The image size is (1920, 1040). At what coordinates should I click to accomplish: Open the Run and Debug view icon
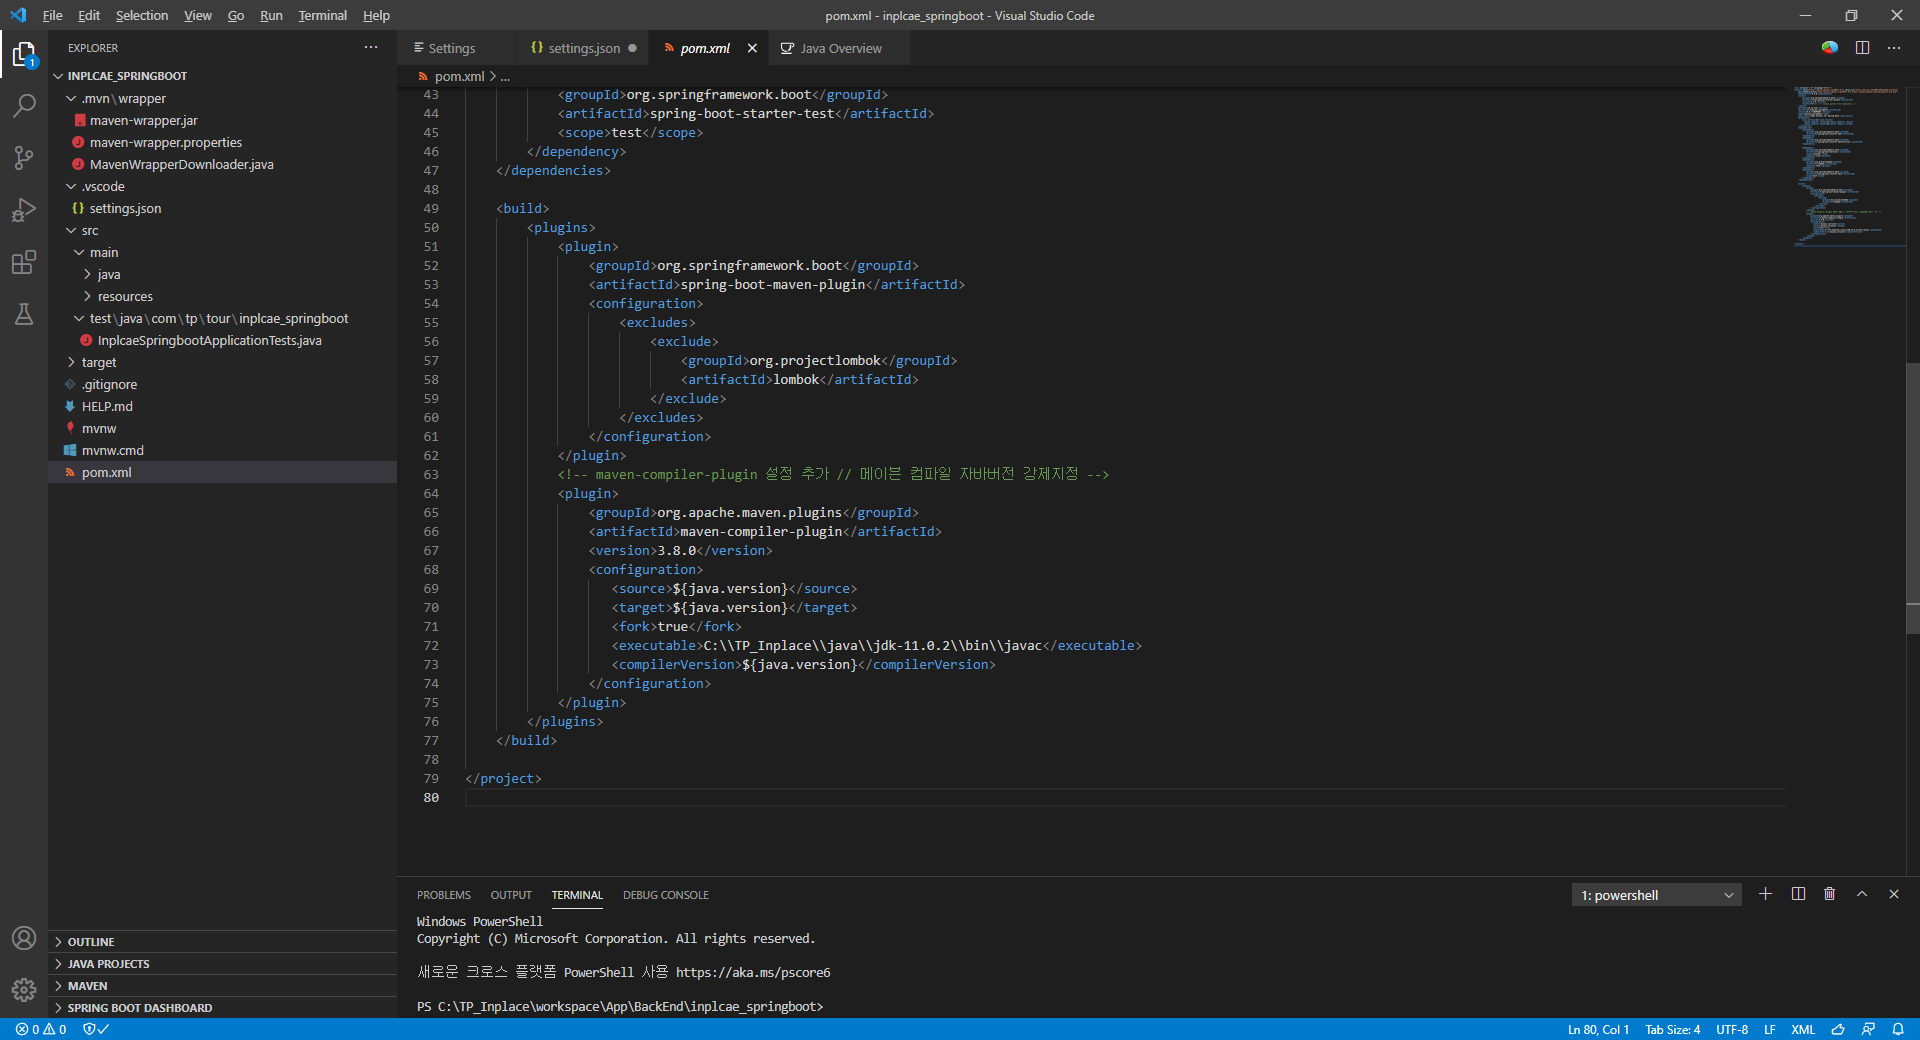coord(24,210)
